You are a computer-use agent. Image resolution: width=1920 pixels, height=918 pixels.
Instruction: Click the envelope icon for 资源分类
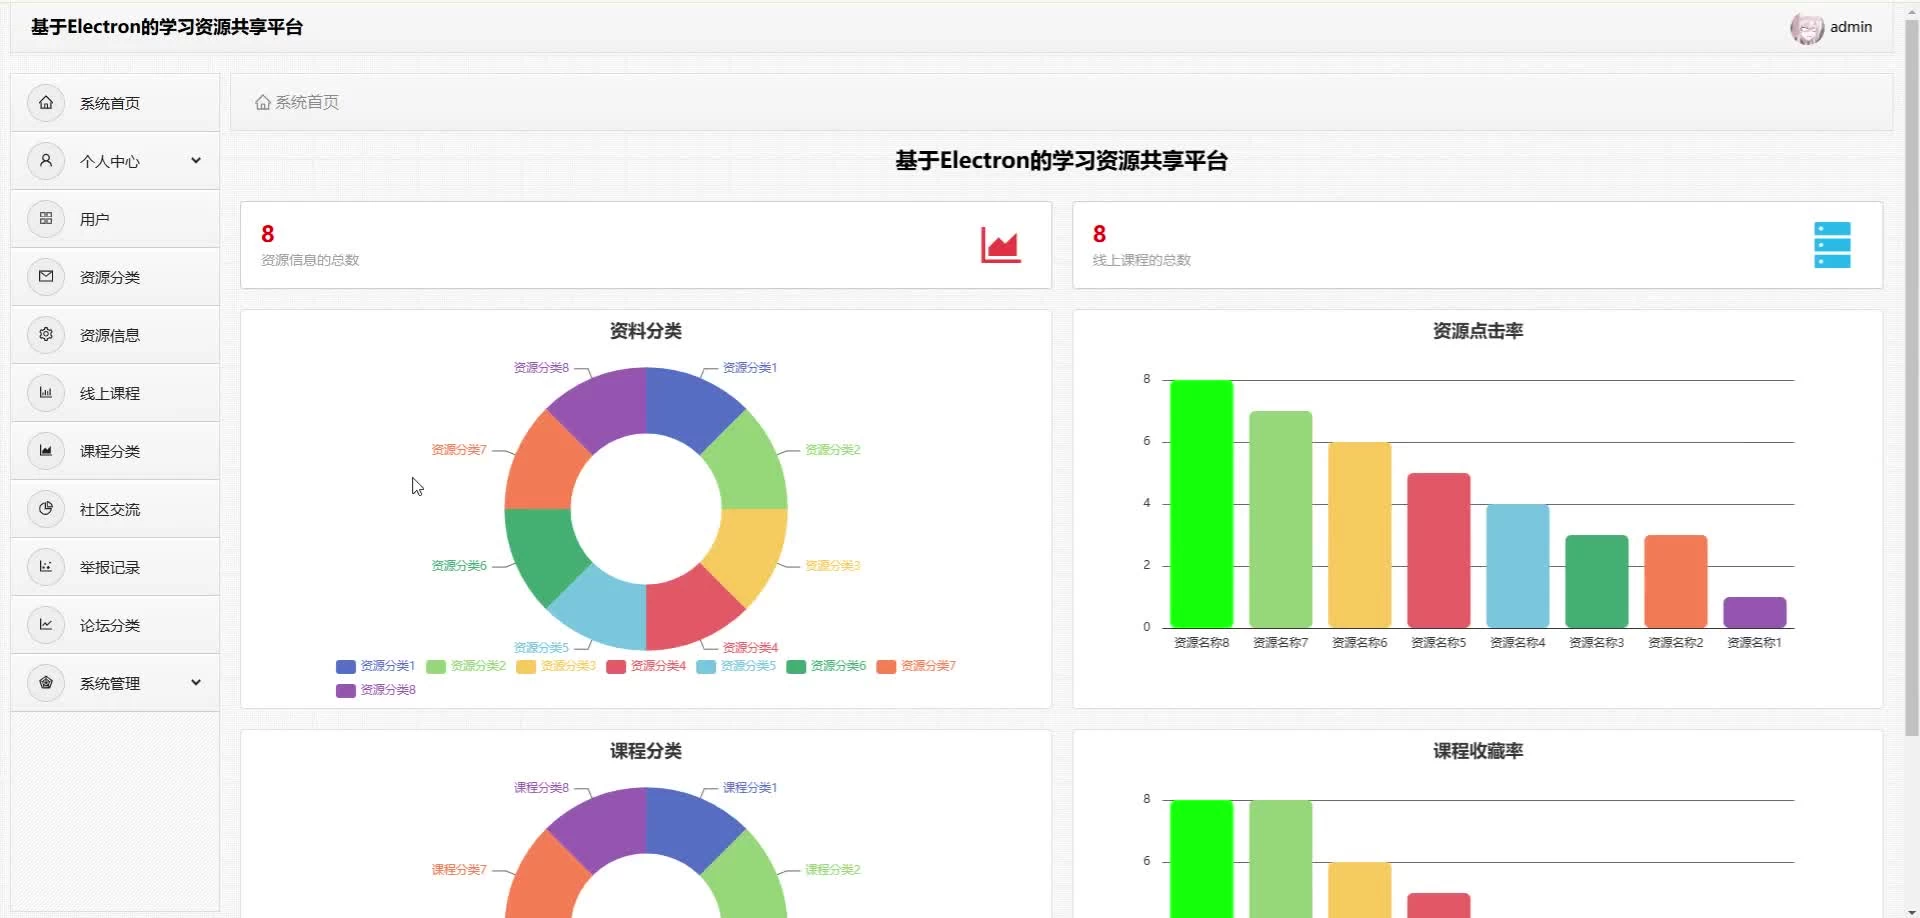(x=46, y=277)
